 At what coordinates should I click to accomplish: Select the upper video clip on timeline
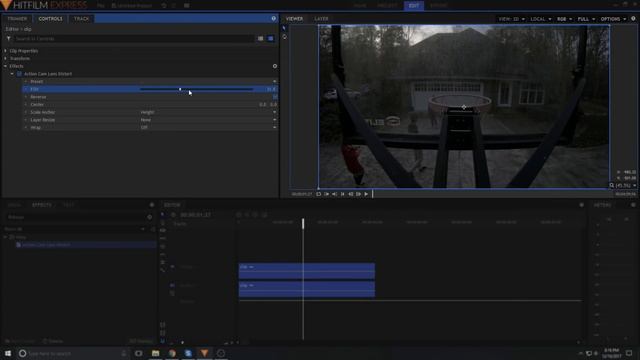307,271
